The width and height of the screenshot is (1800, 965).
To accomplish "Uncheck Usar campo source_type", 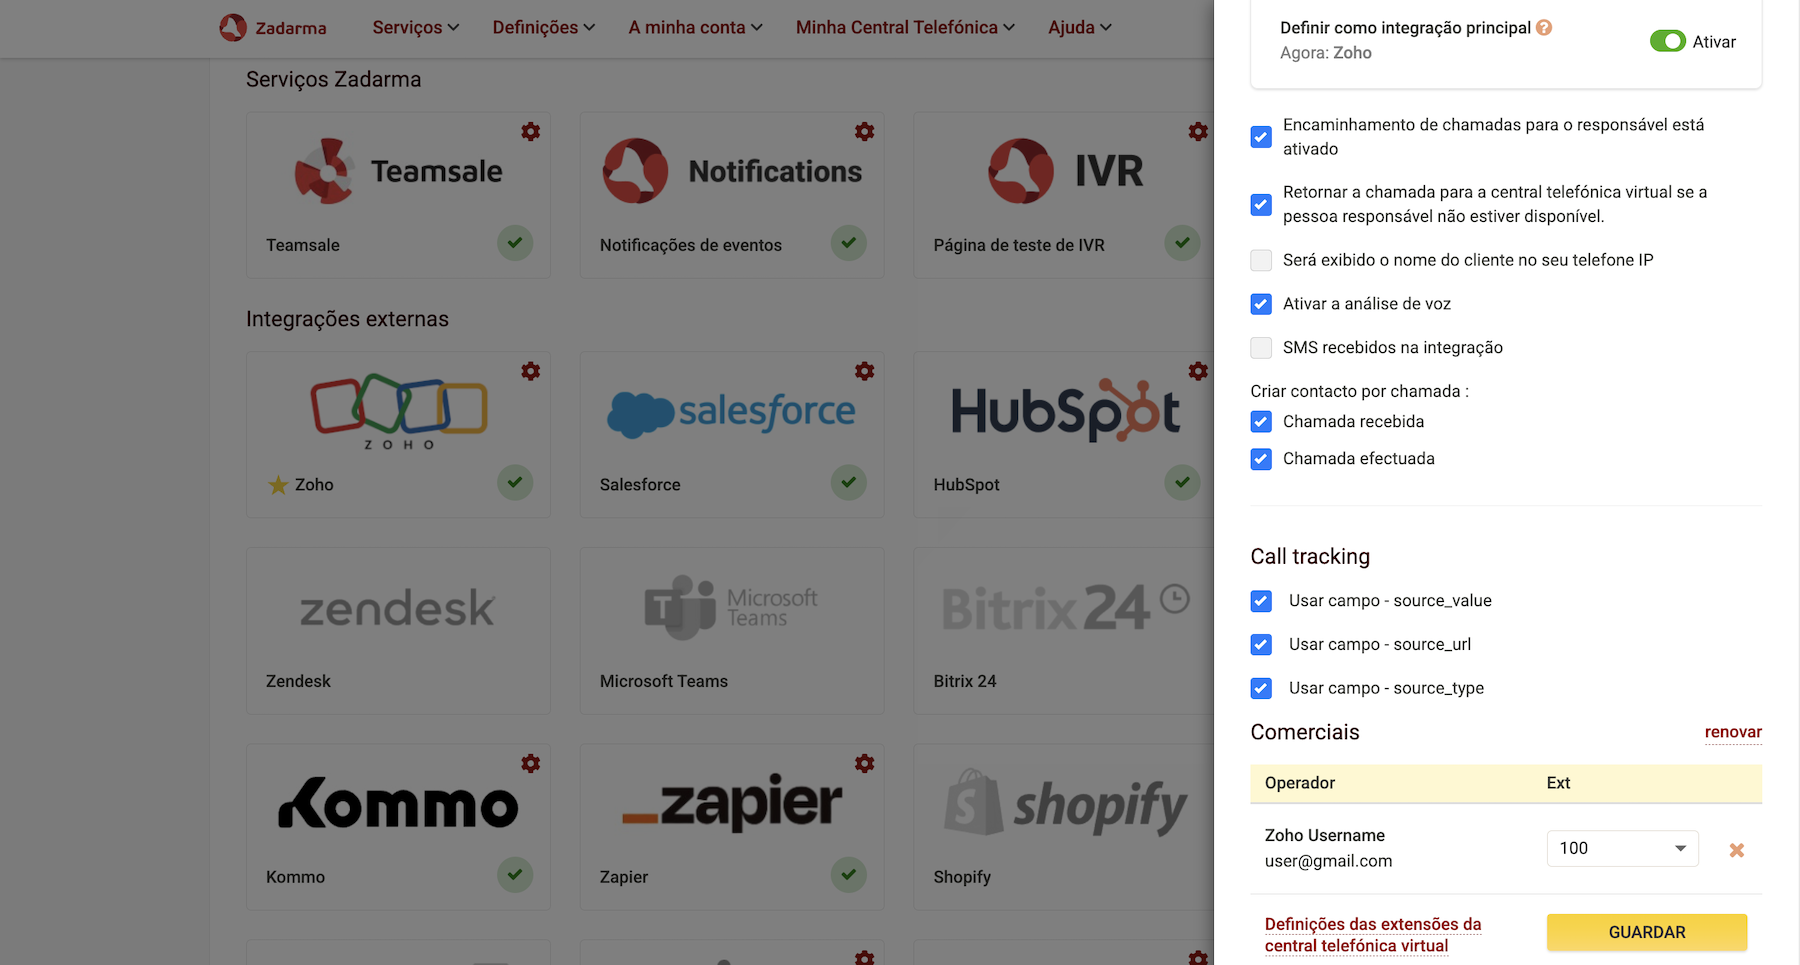I will click(x=1261, y=689).
